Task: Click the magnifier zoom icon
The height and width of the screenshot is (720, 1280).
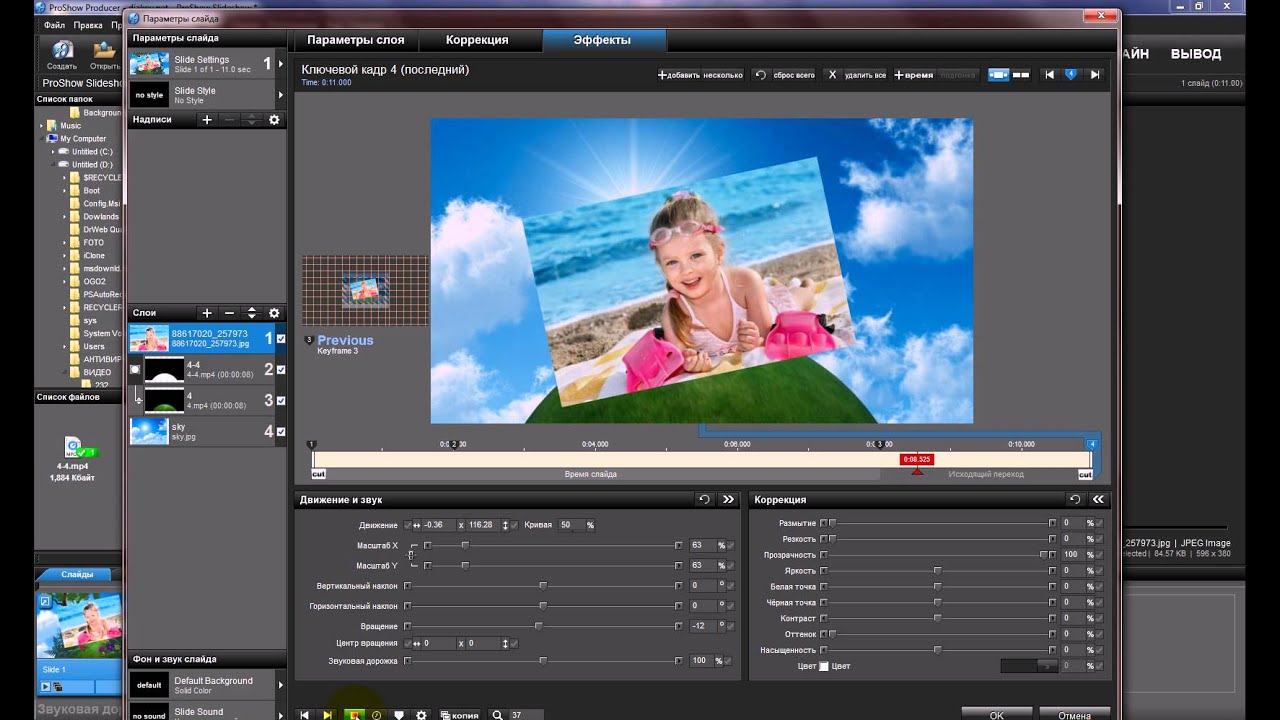Action: point(497,715)
